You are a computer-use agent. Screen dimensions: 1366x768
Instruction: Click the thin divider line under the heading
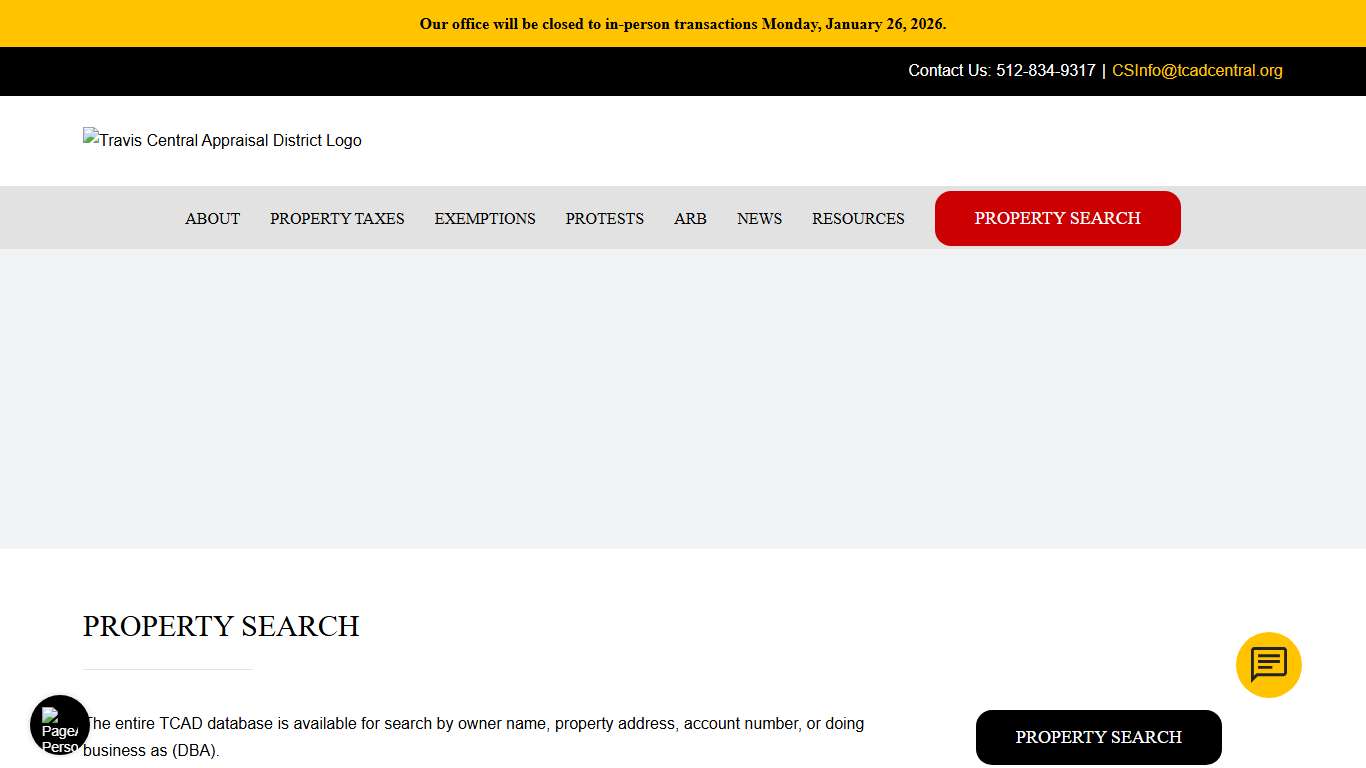[x=168, y=669]
